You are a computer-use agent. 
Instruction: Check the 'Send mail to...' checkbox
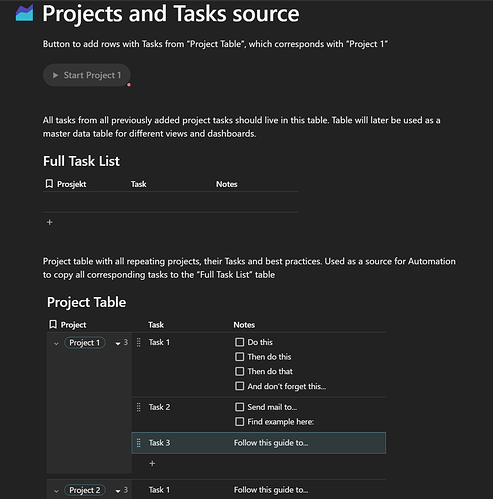239,407
